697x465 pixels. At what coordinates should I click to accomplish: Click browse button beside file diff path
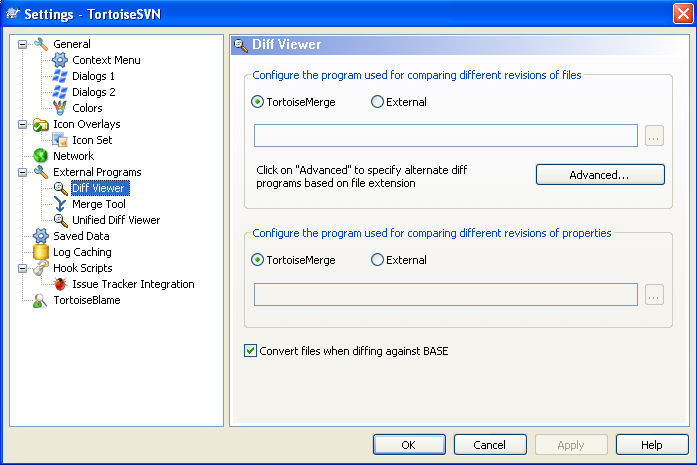point(654,136)
